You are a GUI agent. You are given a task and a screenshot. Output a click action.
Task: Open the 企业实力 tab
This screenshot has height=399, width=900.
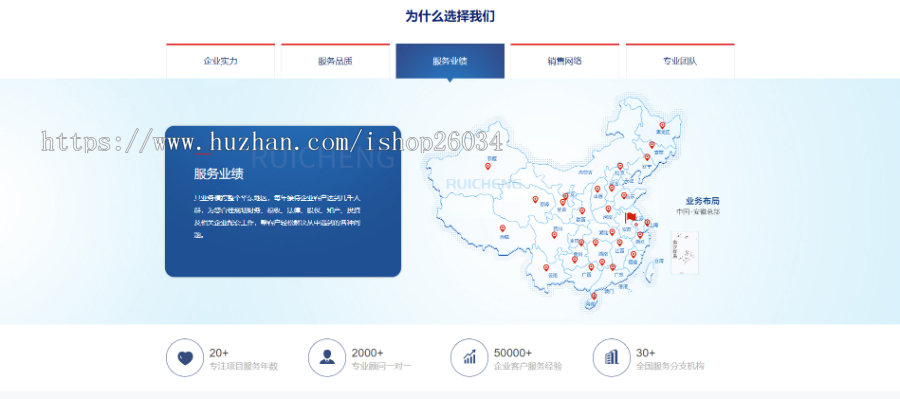pyautogui.click(x=220, y=61)
